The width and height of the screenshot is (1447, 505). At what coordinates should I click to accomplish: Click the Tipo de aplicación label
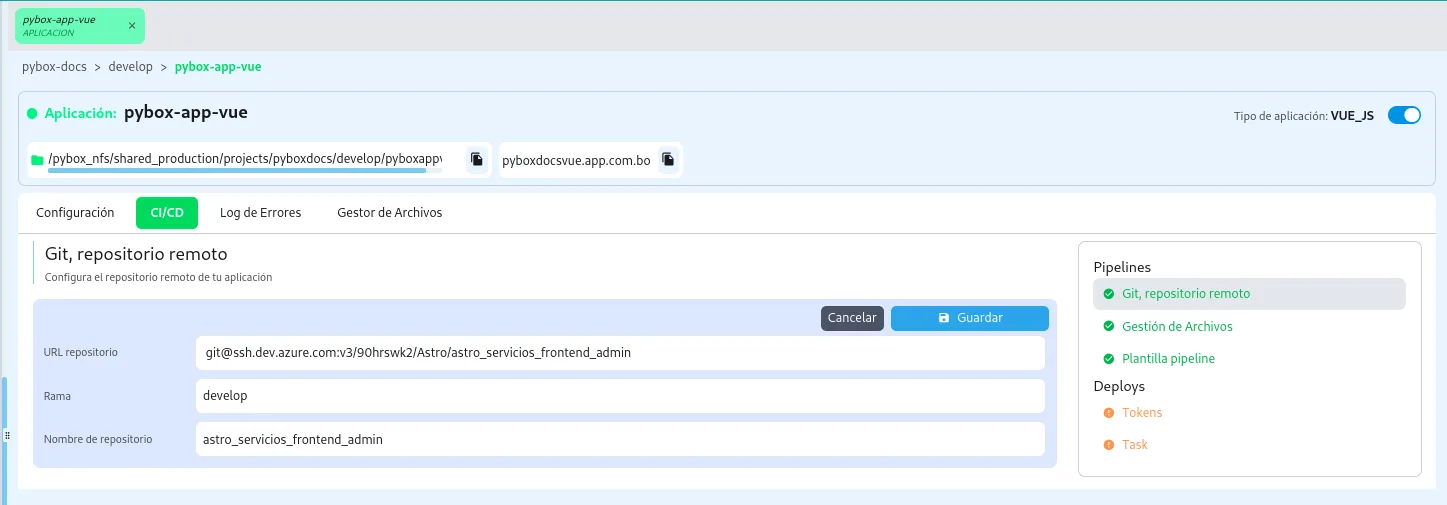coord(1279,116)
